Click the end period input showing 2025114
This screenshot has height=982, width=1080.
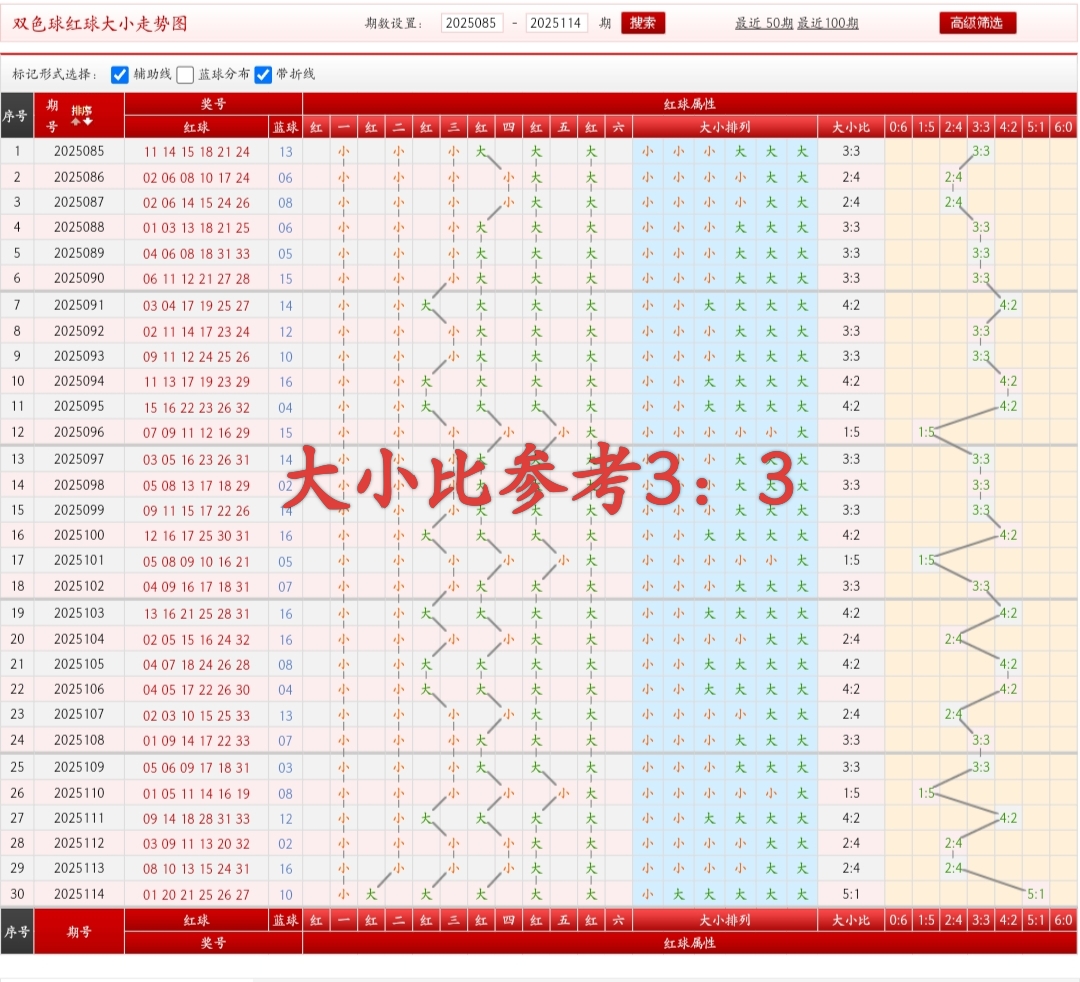coord(557,22)
